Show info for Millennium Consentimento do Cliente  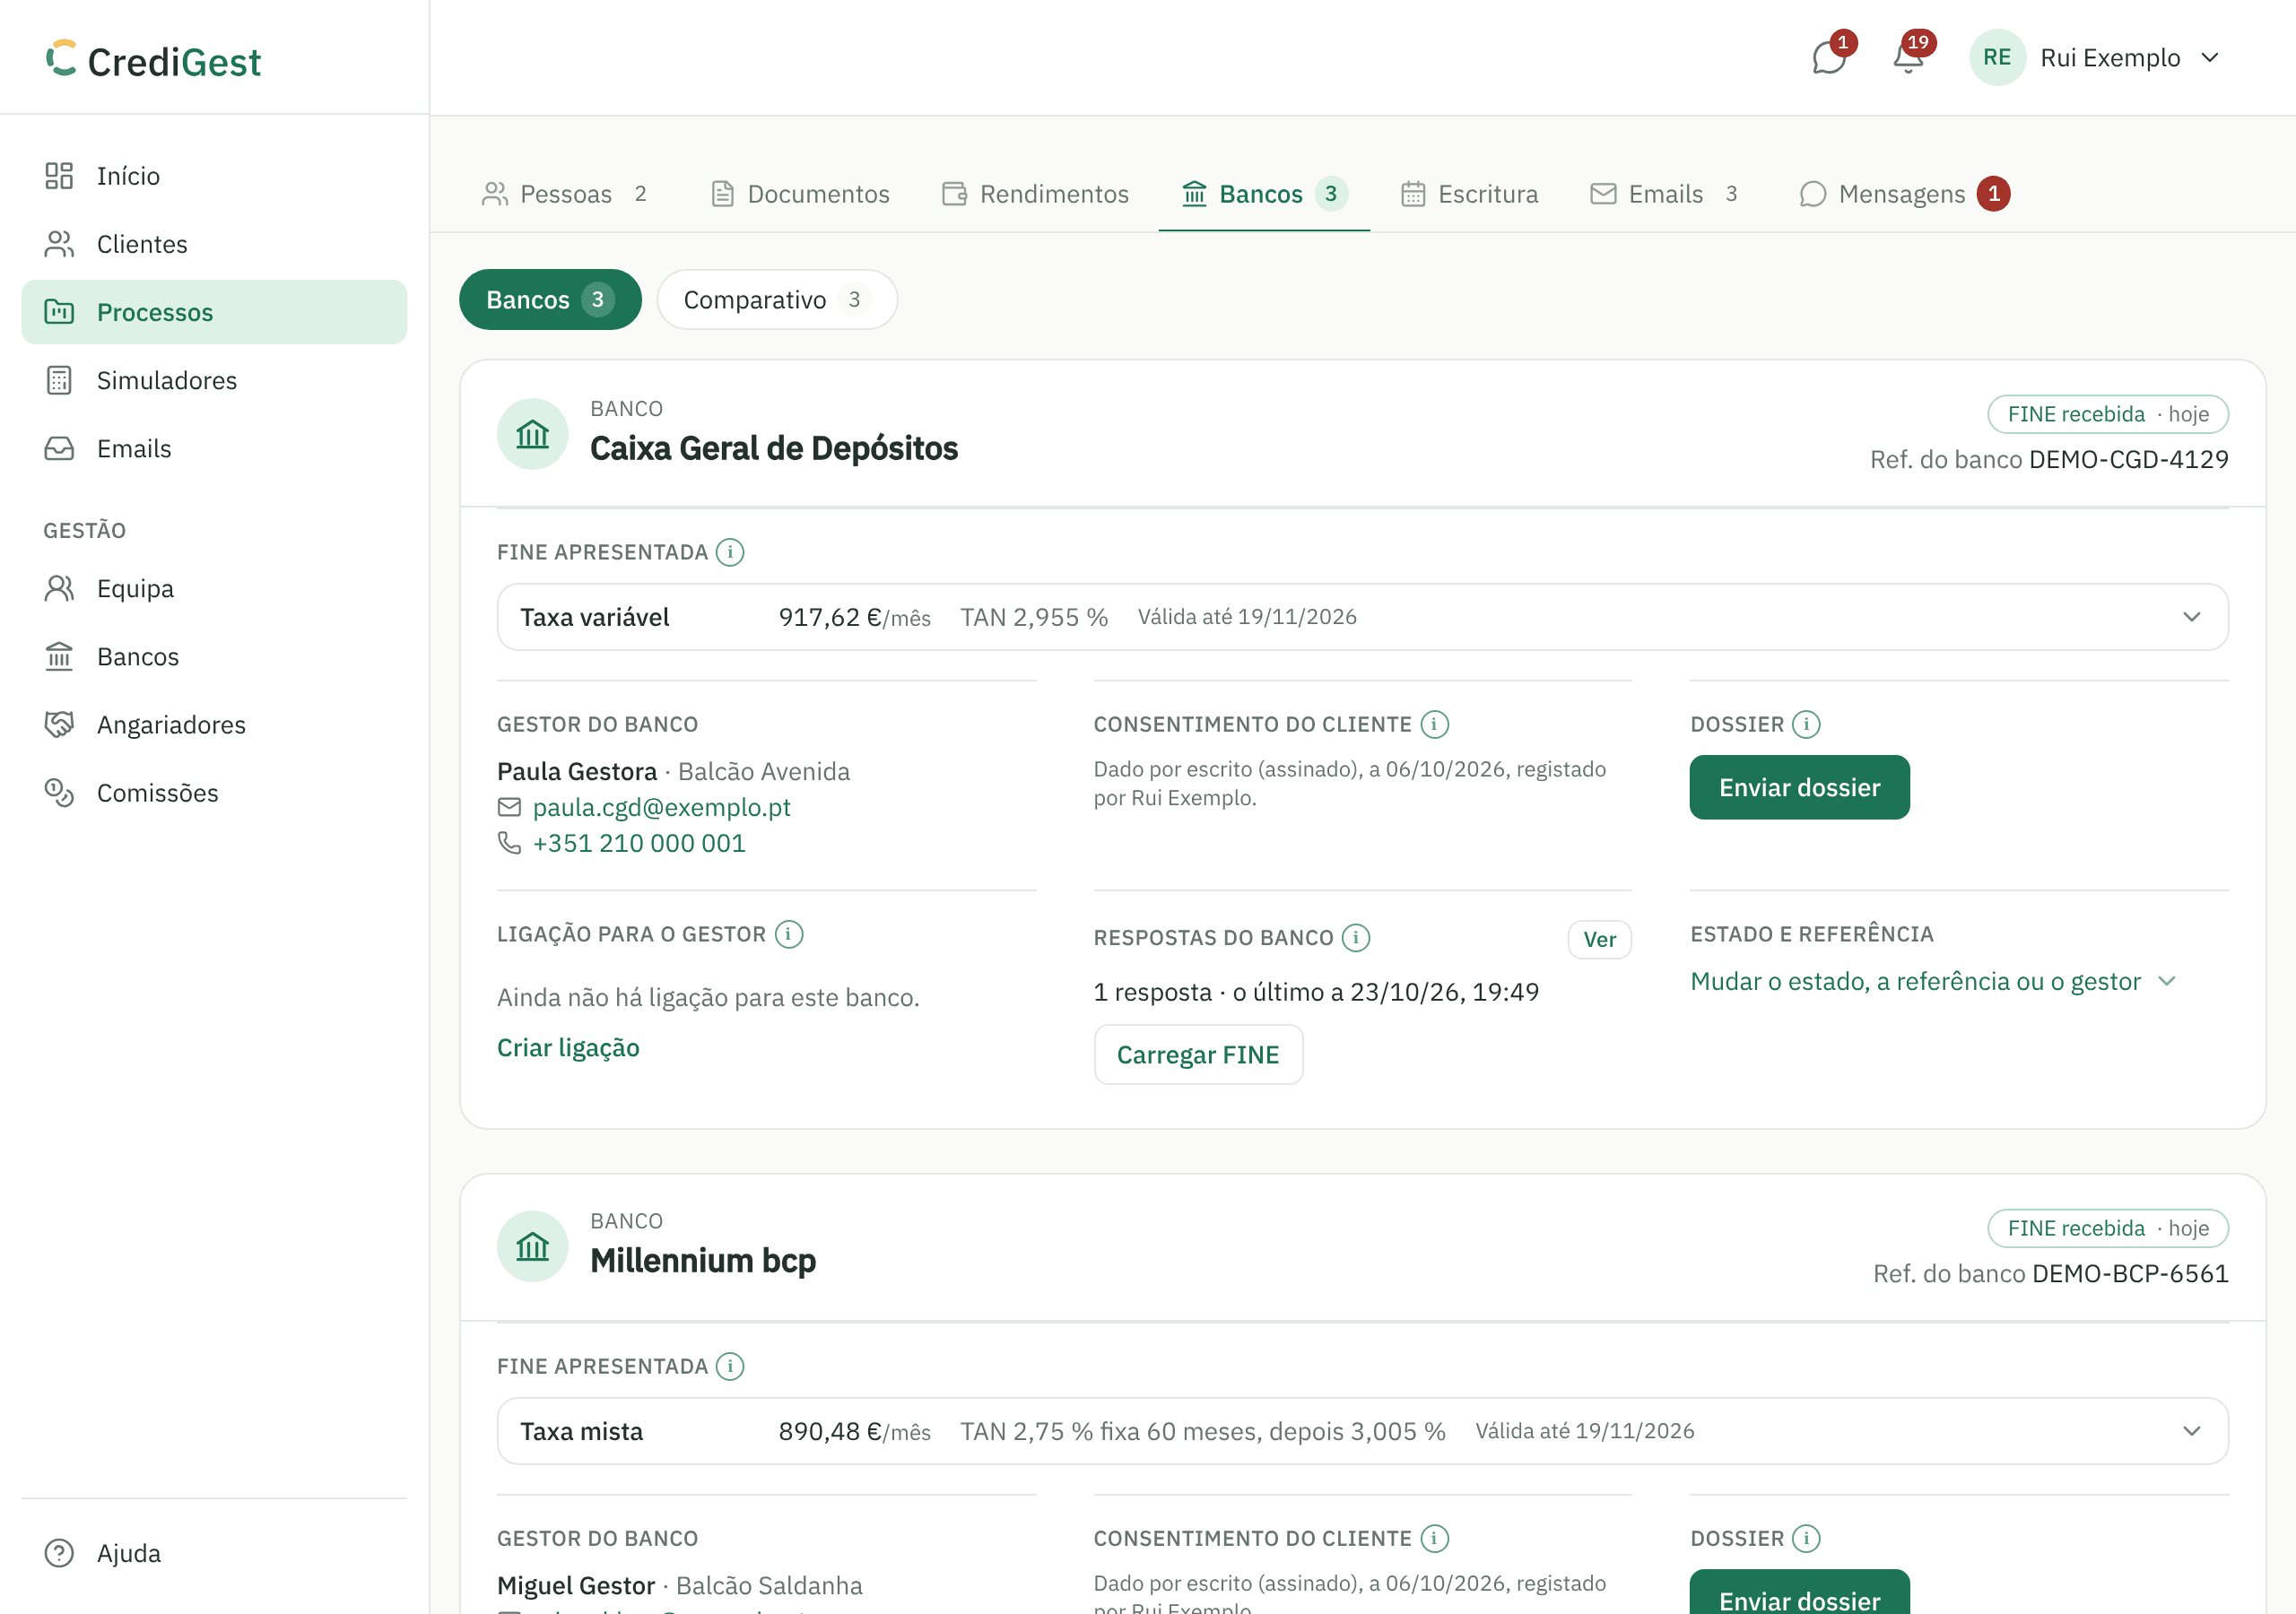[x=1434, y=1538]
